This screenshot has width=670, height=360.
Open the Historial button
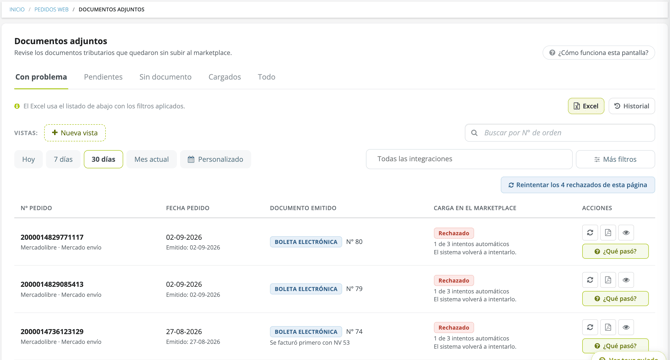[632, 106]
